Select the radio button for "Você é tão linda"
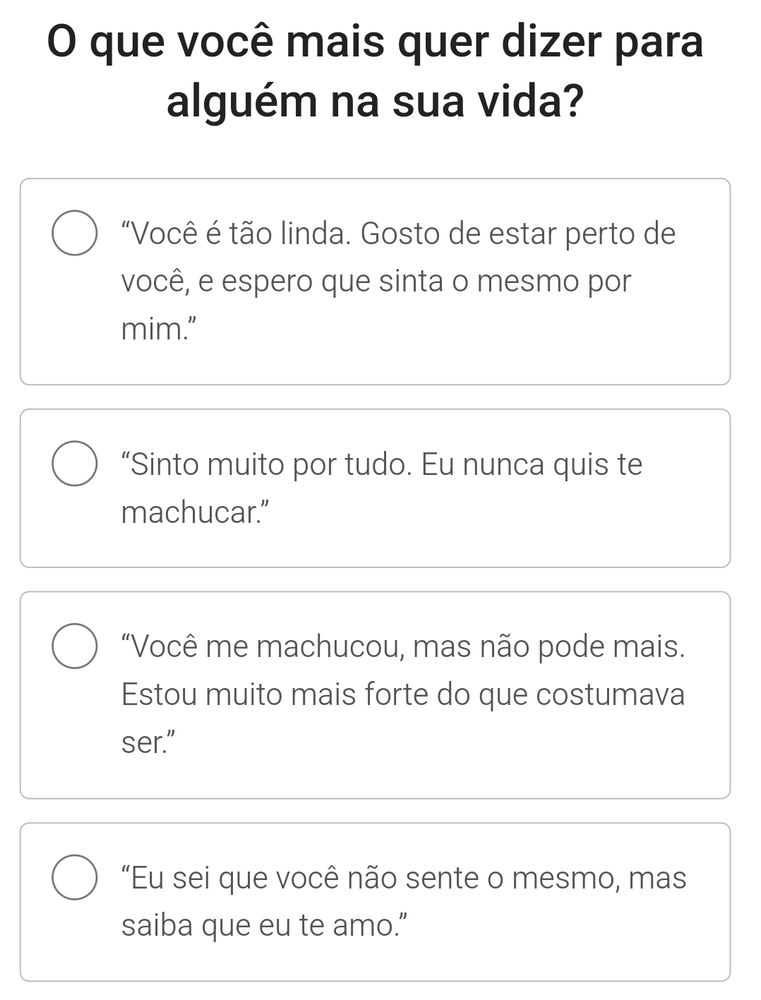This screenshot has width=761, height=1000. [75, 233]
